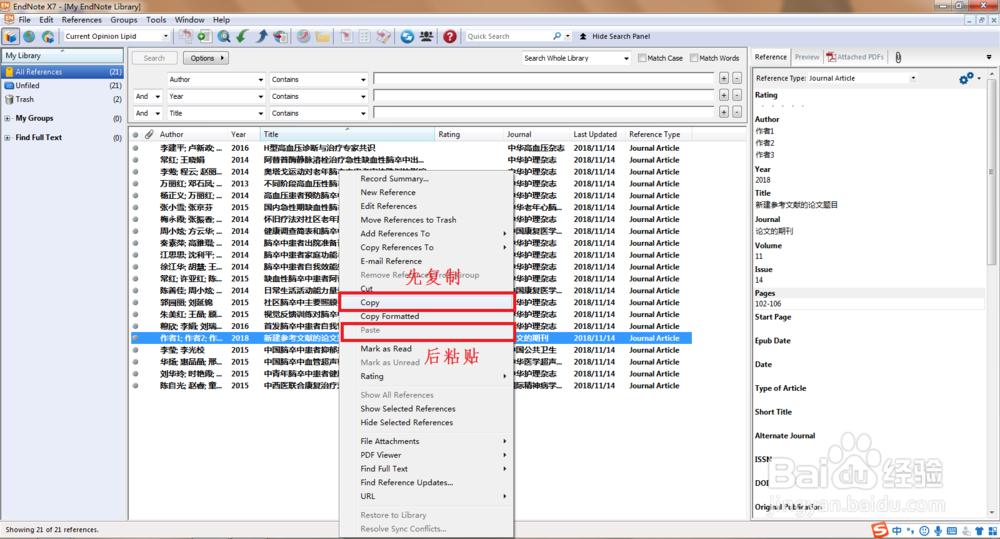Enable the Match Case checkbox

(x=642, y=58)
